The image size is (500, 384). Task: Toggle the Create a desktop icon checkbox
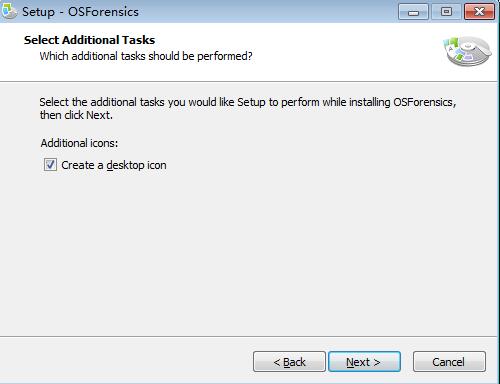50,165
